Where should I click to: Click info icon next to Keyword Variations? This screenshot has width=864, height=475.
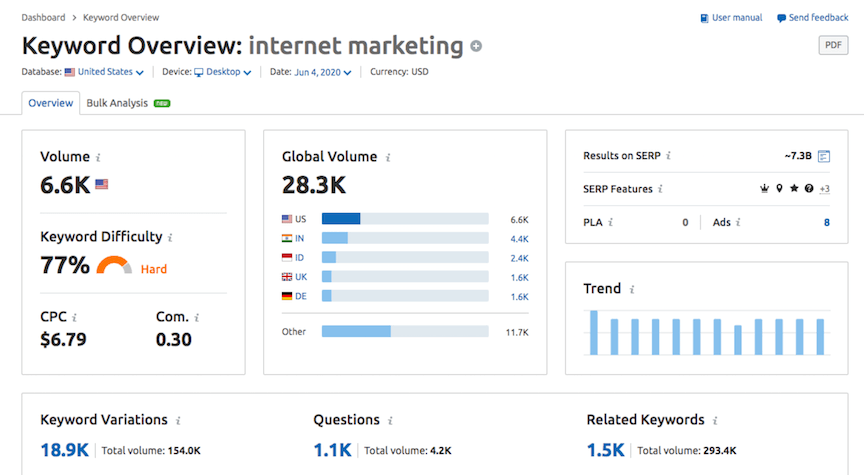(x=178, y=421)
